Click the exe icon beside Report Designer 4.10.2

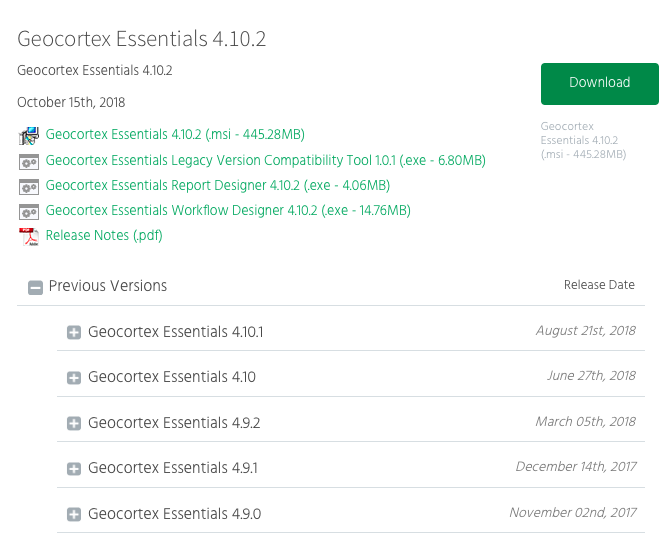(x=29, y=187)
